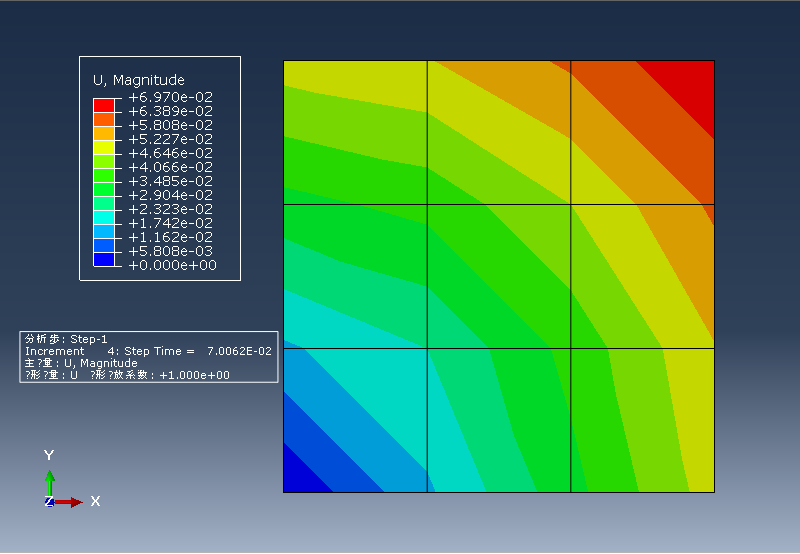The height and width of the screenshot is (554, 800).
Task: Click the red swatch in the legend
Action: pos(104,104)
